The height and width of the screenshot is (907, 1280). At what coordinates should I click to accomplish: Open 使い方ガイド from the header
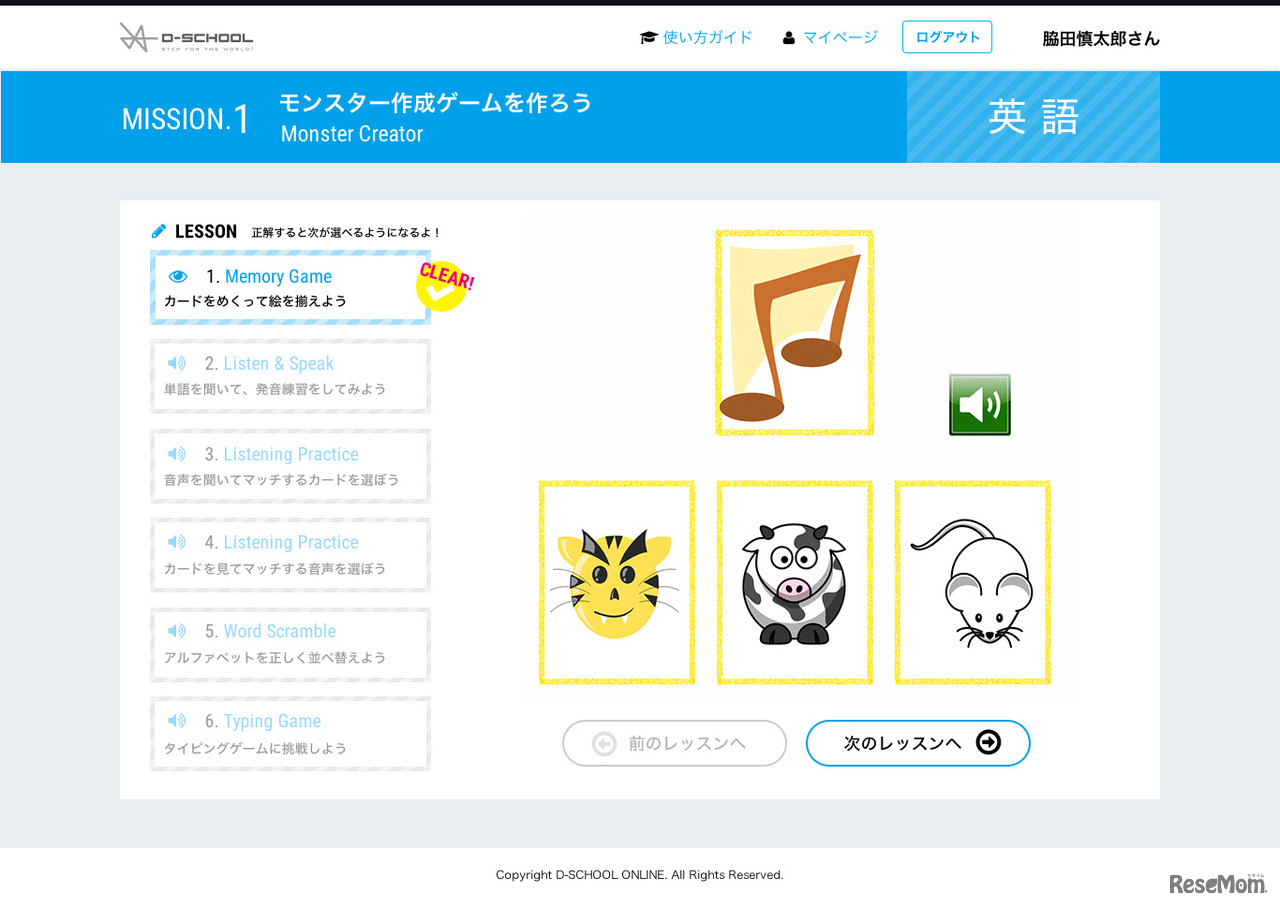point(708,37)
